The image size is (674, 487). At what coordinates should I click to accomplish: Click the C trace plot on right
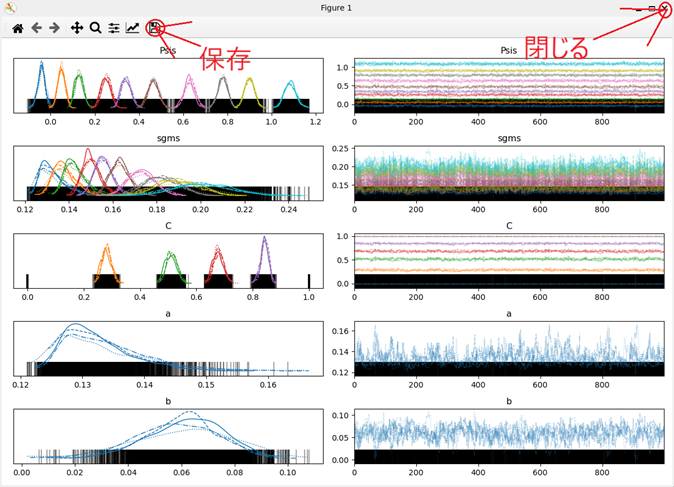coord(510,261)
